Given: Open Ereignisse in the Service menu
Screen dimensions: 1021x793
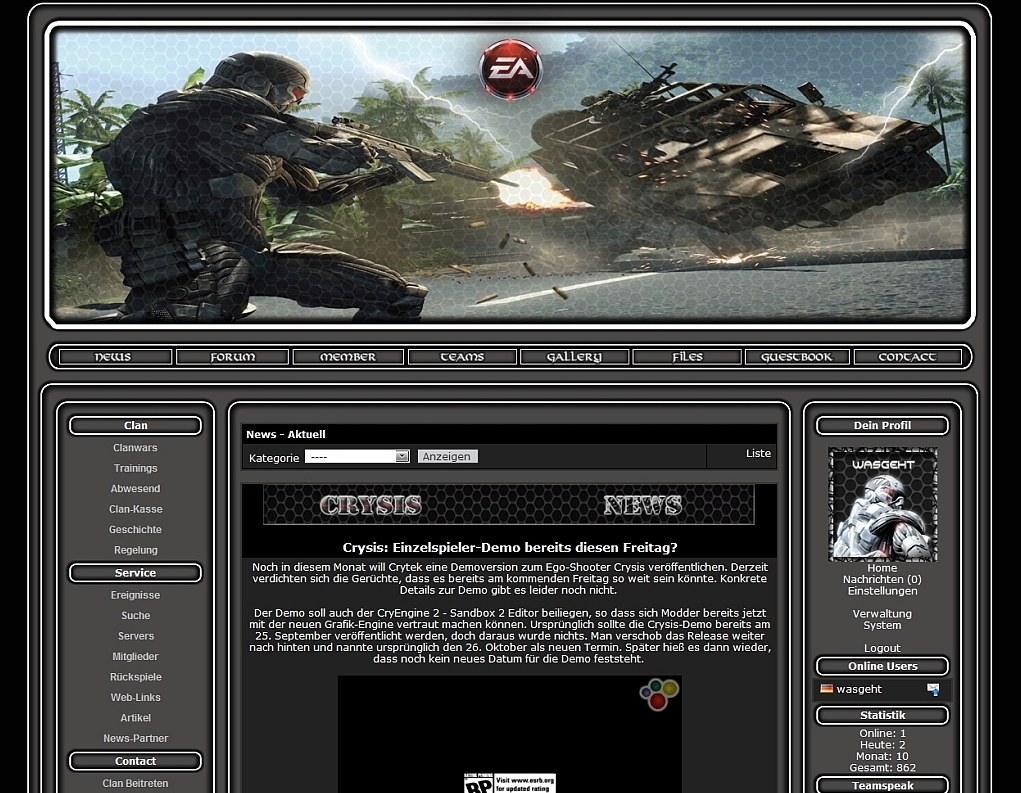Looking at the screenshot, I should point(135,595).
